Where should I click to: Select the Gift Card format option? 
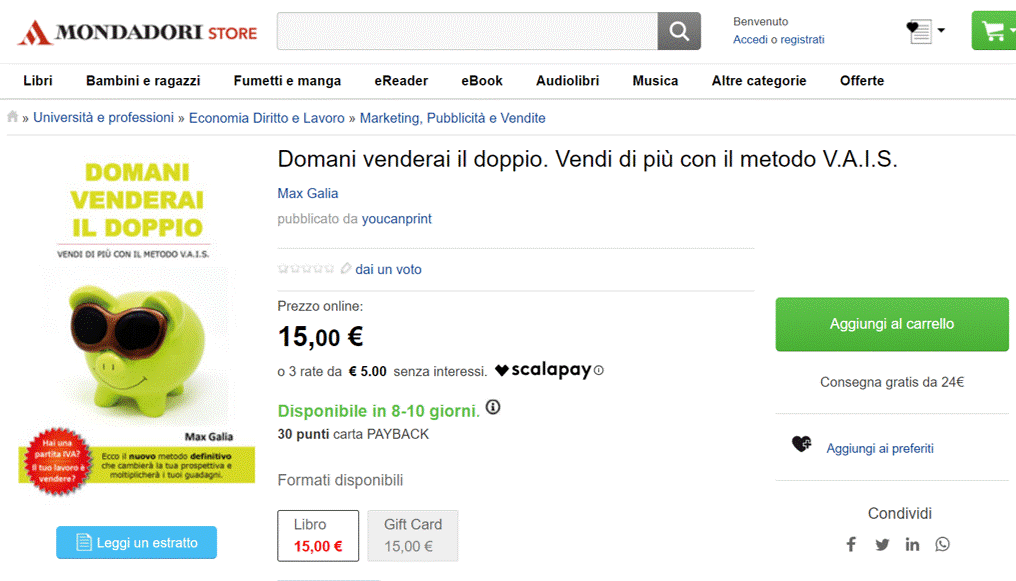[413, 535]
